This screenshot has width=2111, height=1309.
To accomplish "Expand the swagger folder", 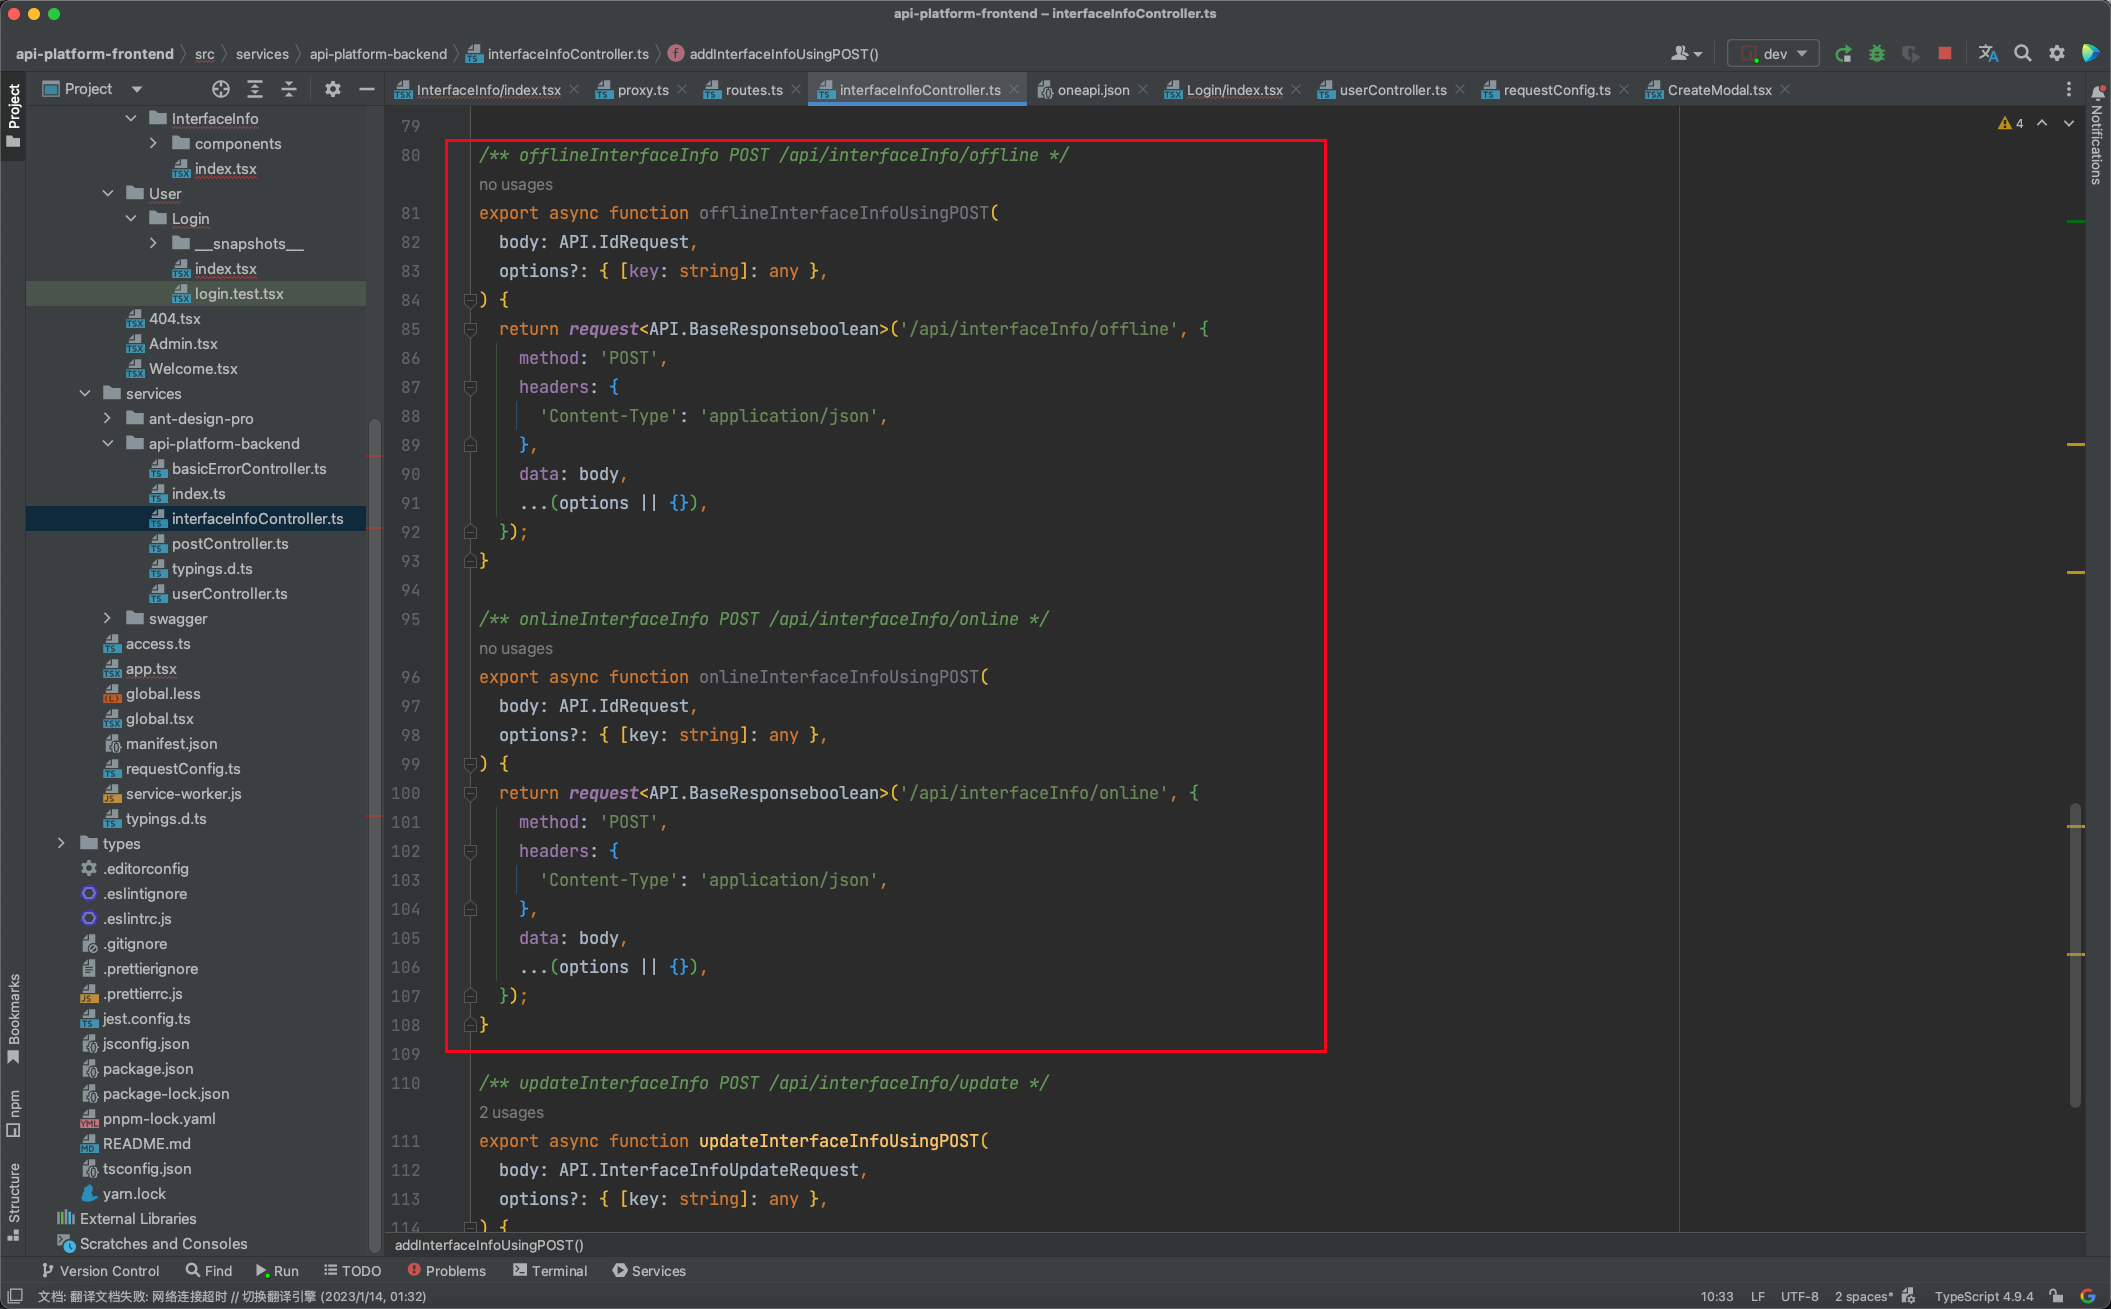I will 108,619.
